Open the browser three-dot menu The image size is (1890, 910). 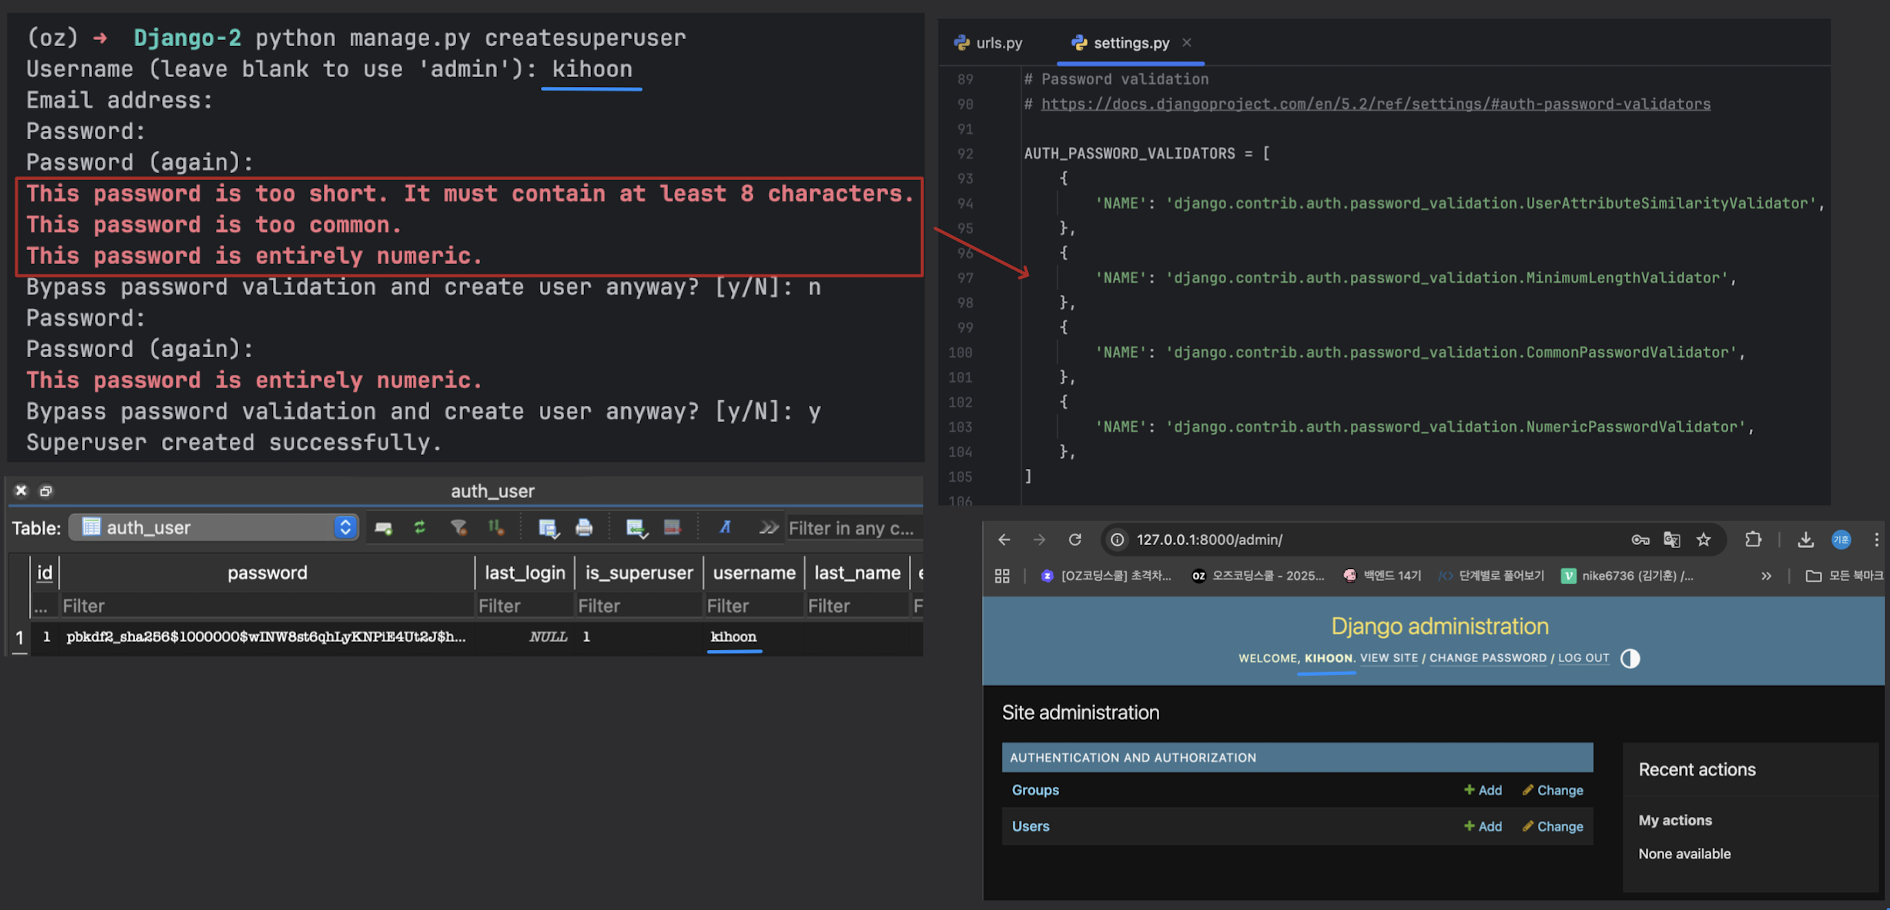(x=1876, y=540)
